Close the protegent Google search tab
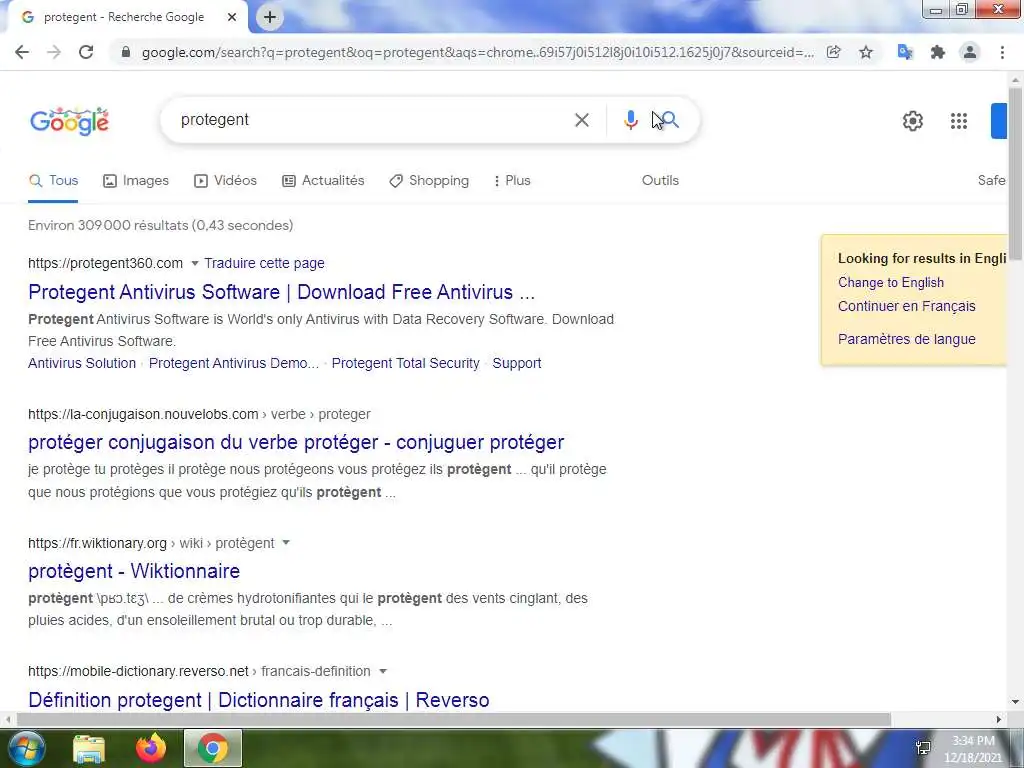This screenshot has height=768, width=1024. (232, 17)
